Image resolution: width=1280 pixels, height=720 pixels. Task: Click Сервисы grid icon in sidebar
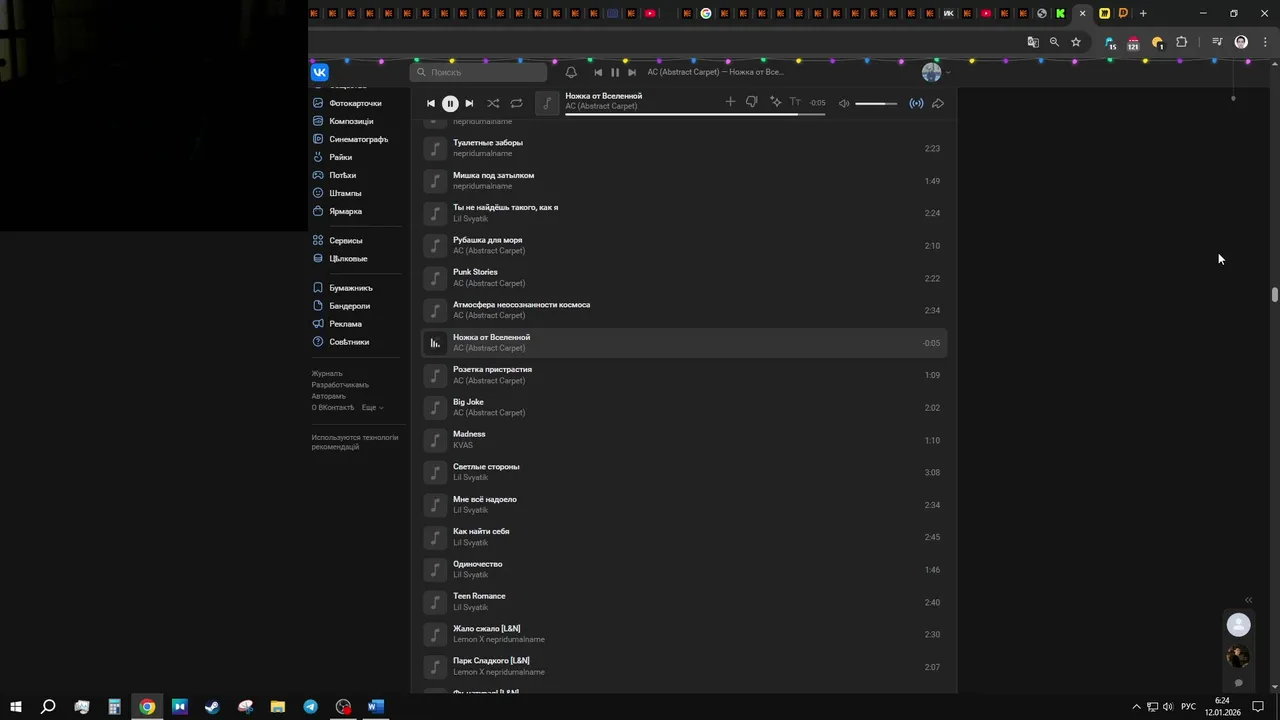coord(318,240)
